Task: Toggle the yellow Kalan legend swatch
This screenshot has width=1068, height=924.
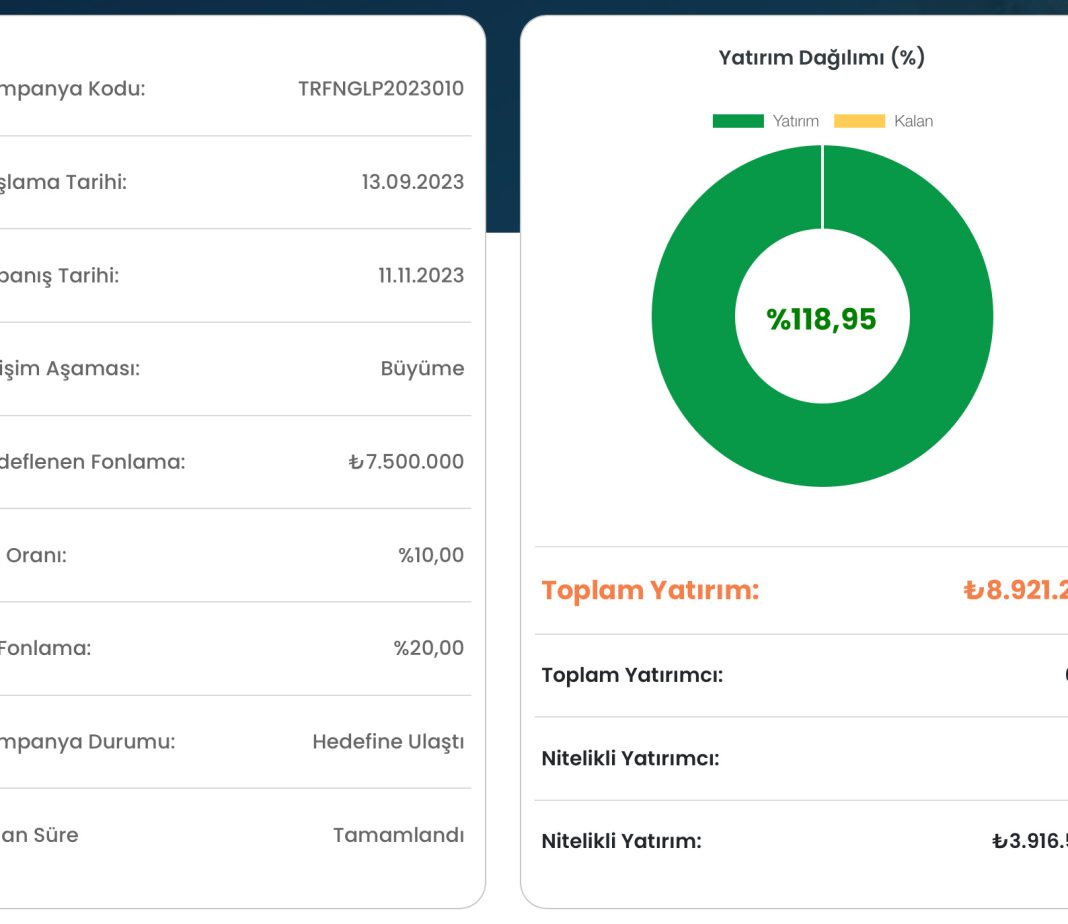Action: click(859, 121)
